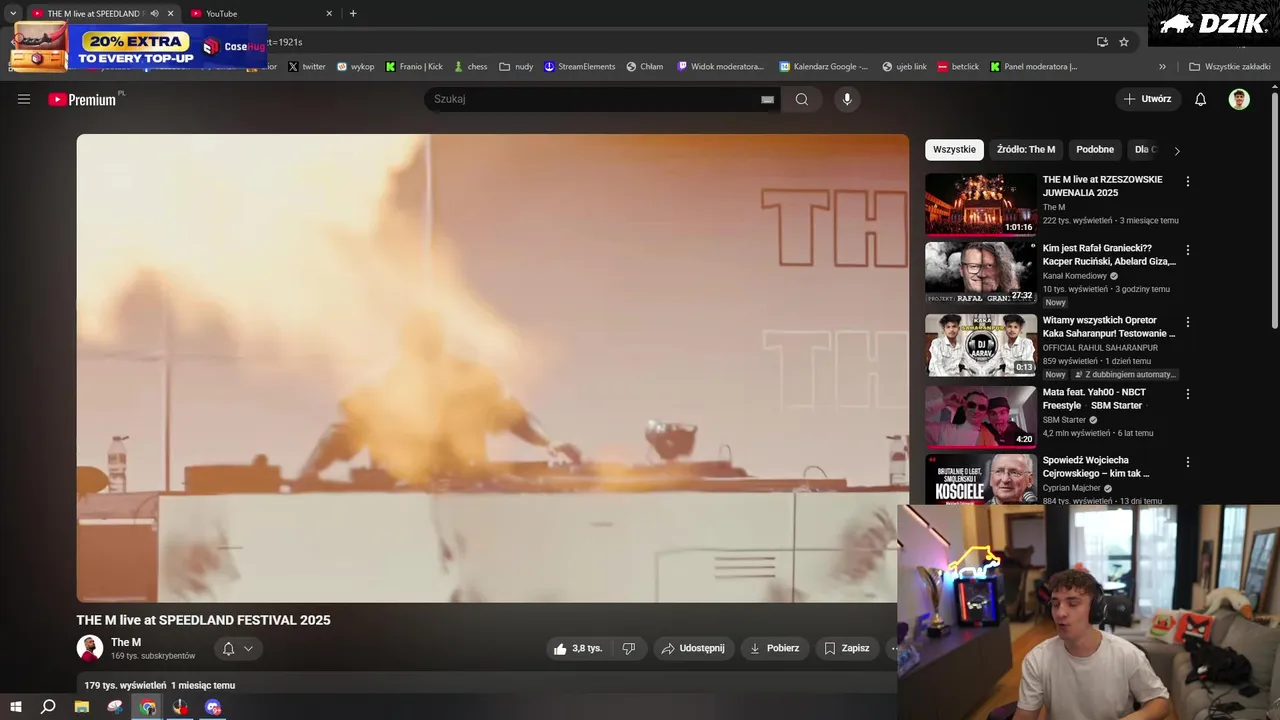
Task: Open The M channel name link
Action: point(126,642)
